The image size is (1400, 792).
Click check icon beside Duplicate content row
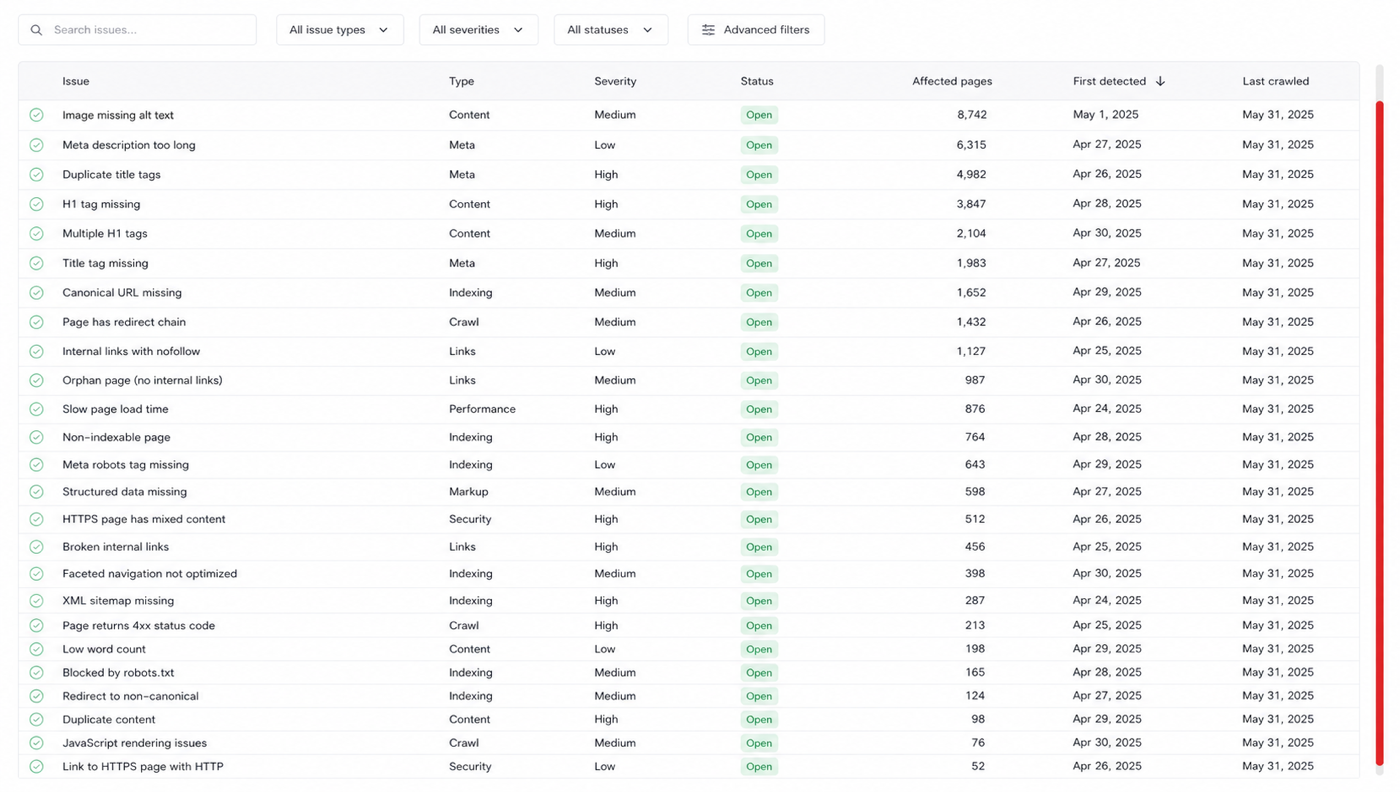click(37, 720)
